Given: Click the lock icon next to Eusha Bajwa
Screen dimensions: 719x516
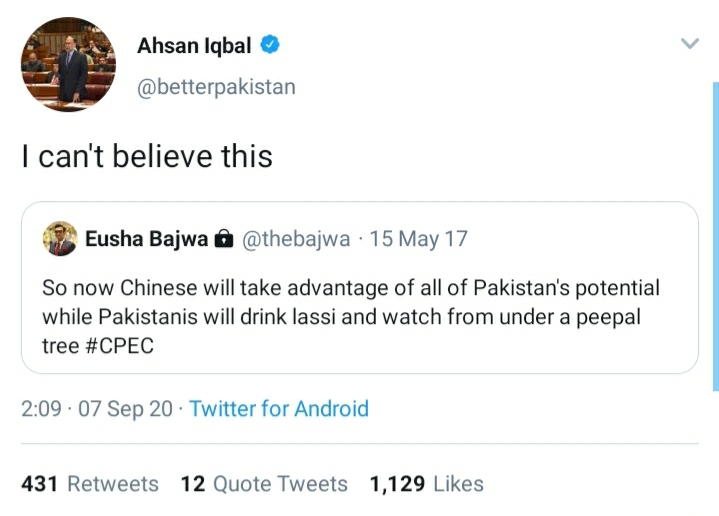Looking at the screenshot, I should 225,240.
